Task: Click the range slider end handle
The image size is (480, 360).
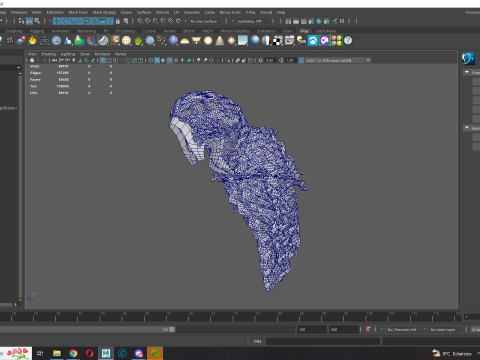Action: [x=172, y=329]
